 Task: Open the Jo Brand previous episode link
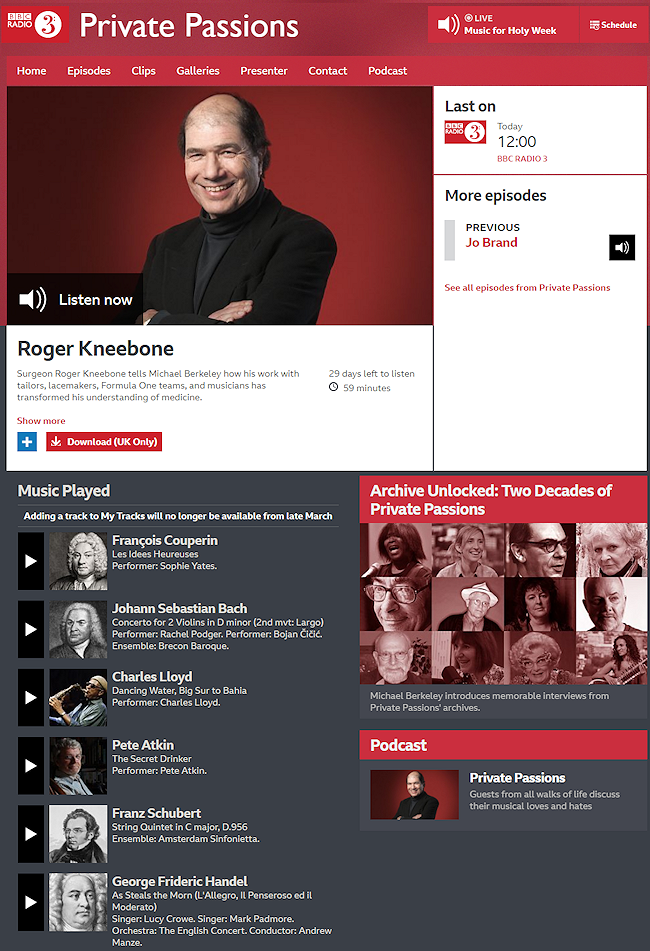coord(492,243)
